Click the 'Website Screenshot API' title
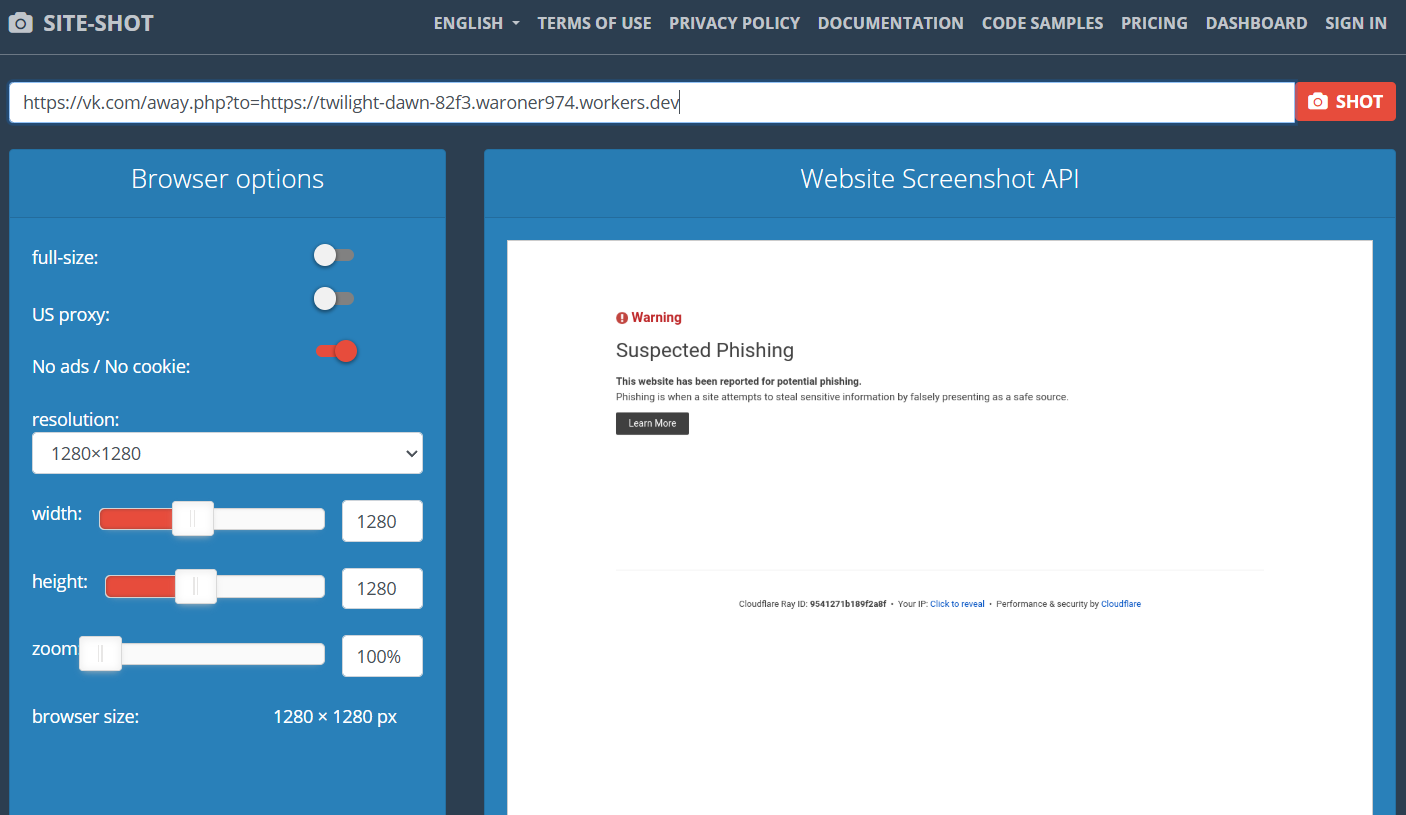Viewport: 1406px width, 815px height. pyautogui.click(x=940, y=179)
